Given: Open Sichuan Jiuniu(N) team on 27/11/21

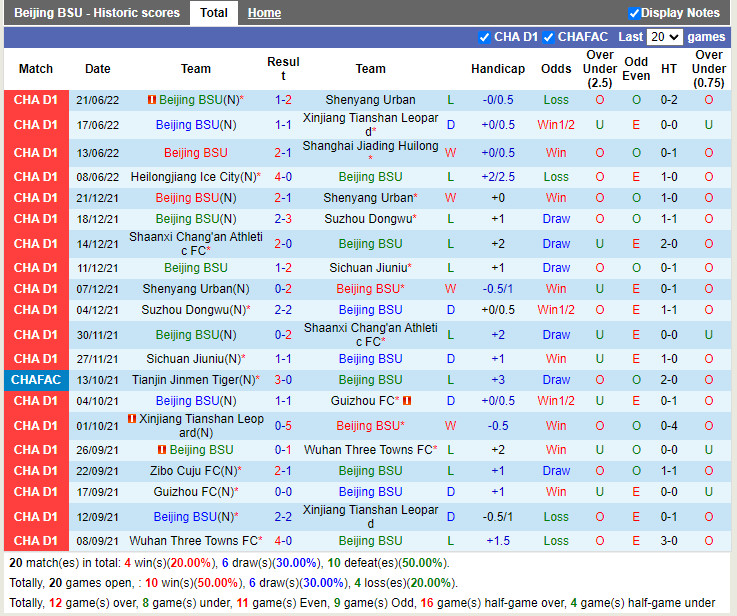Looking at the screenshot, I should (193, 359).
